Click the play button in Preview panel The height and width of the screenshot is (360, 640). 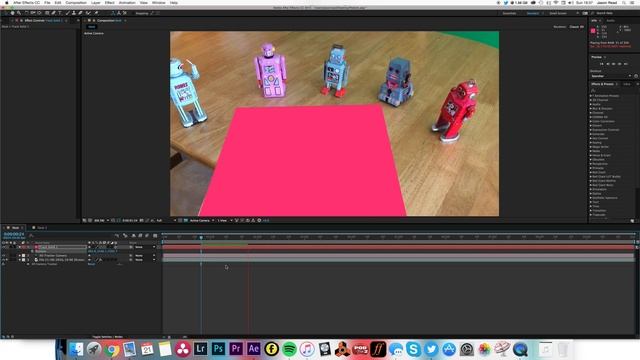613,64
